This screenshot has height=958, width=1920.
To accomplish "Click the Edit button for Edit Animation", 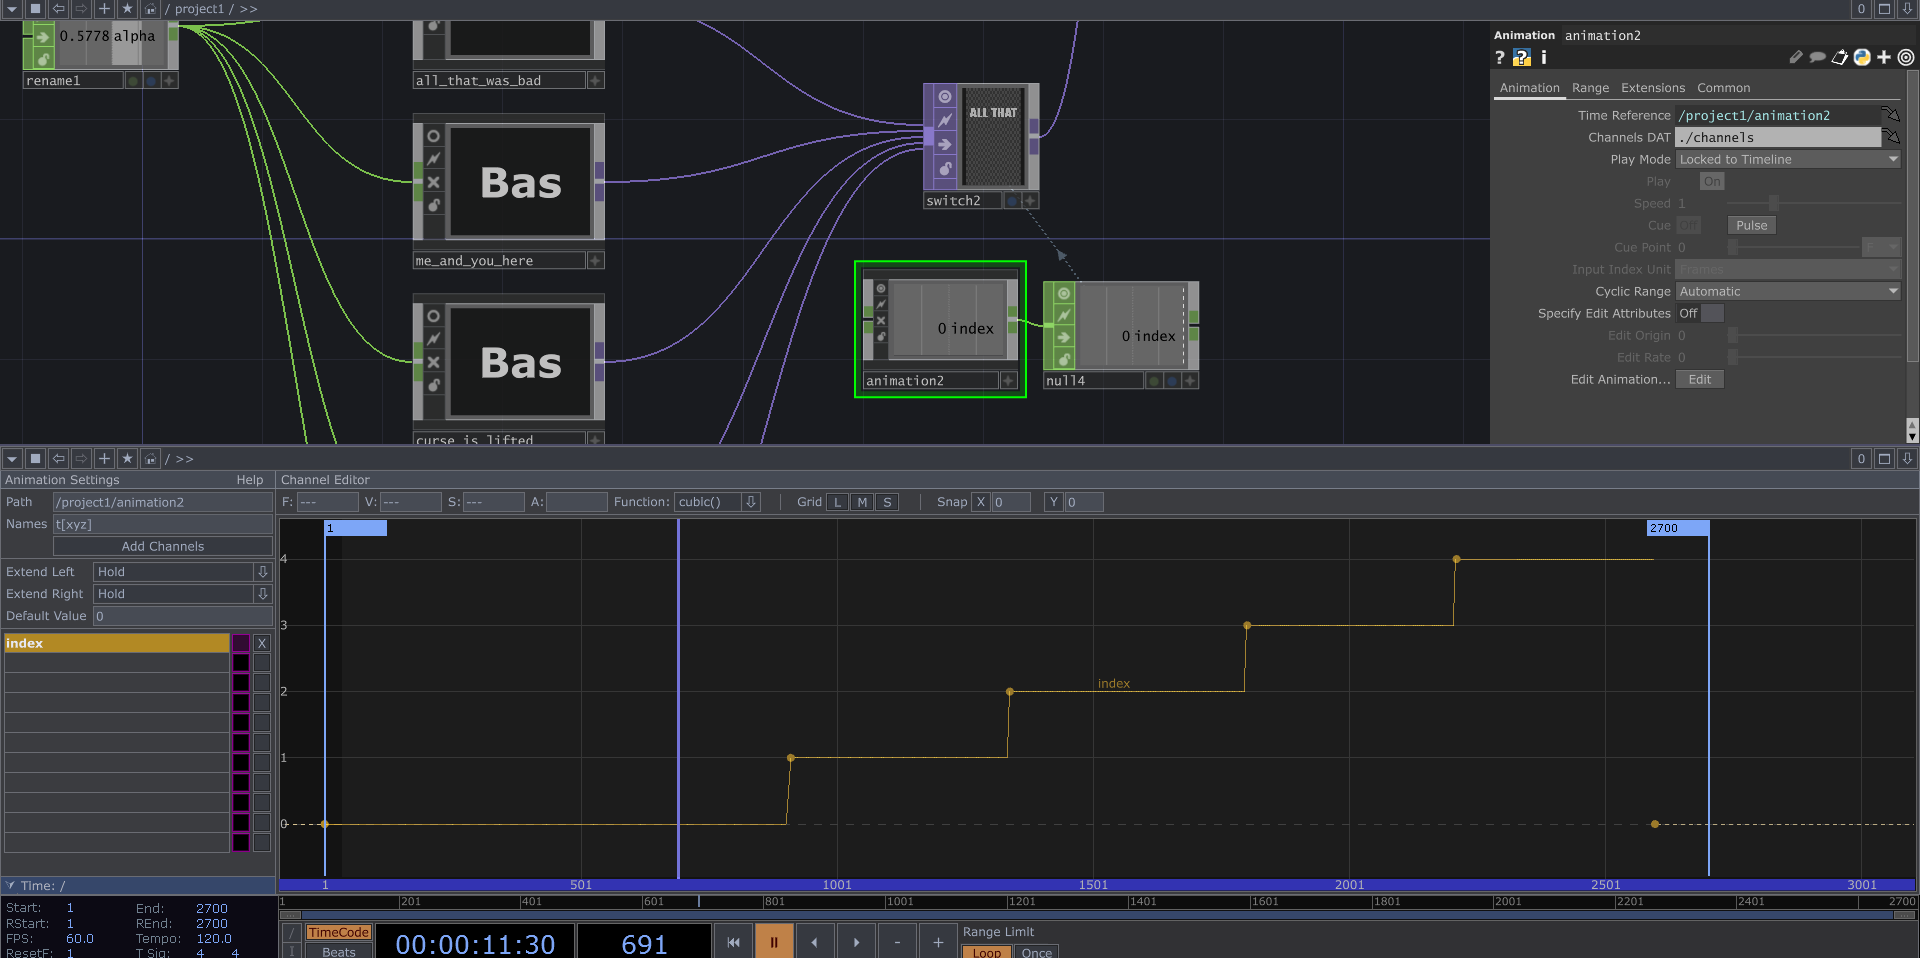I will click(x=1699, y=380).
